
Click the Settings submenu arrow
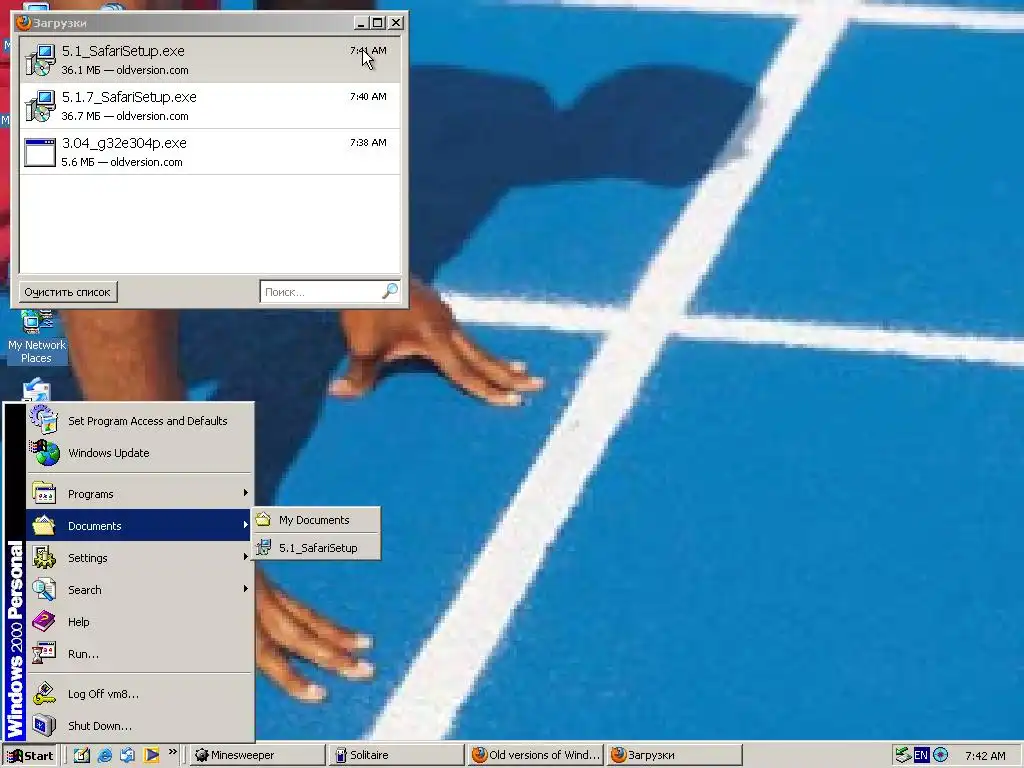point(246,557)
